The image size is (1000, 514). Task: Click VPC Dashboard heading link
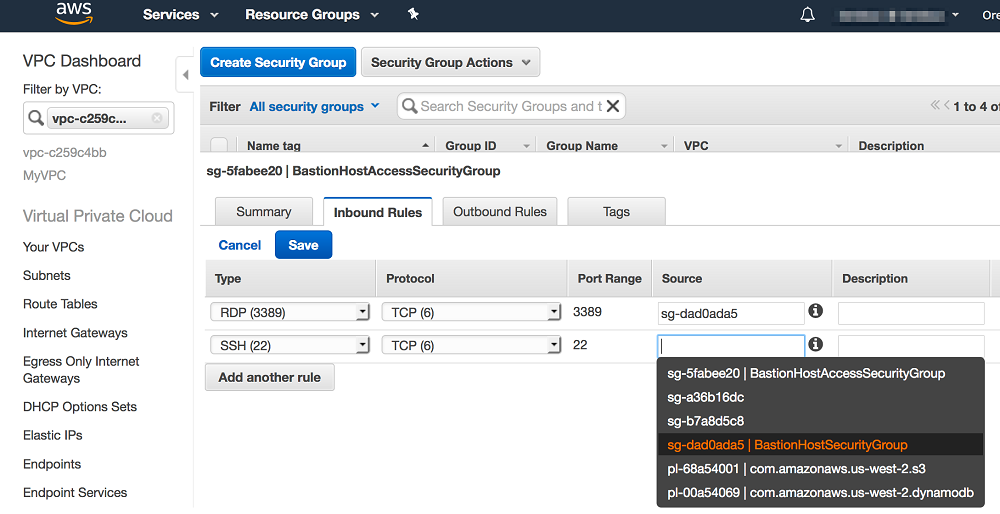point(82,61)
